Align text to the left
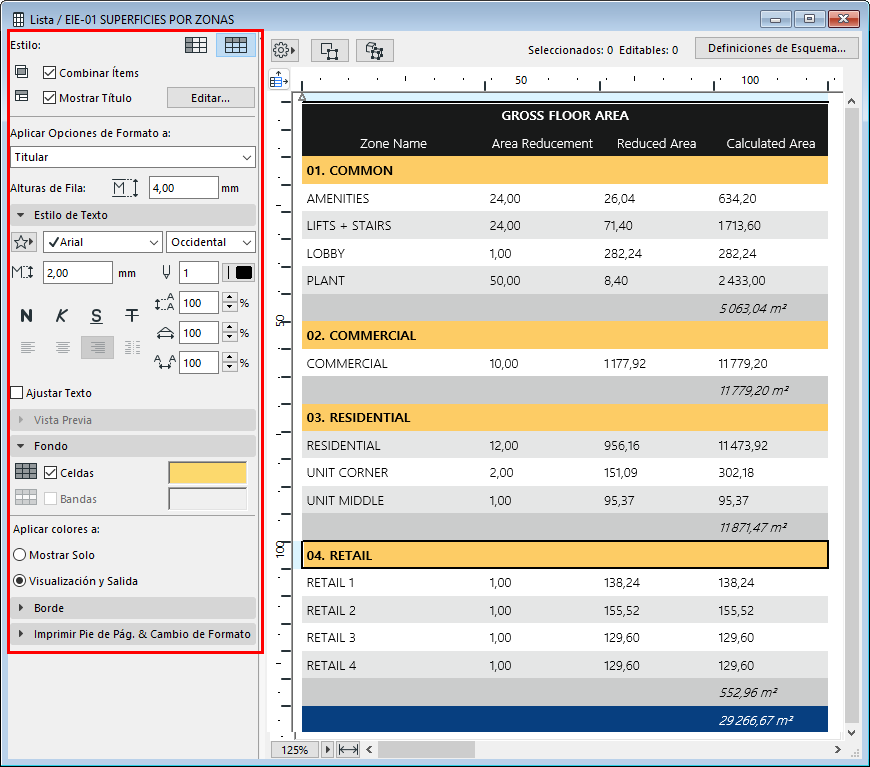The width and height of the screenshot is (870, 767). pos(27,347)
